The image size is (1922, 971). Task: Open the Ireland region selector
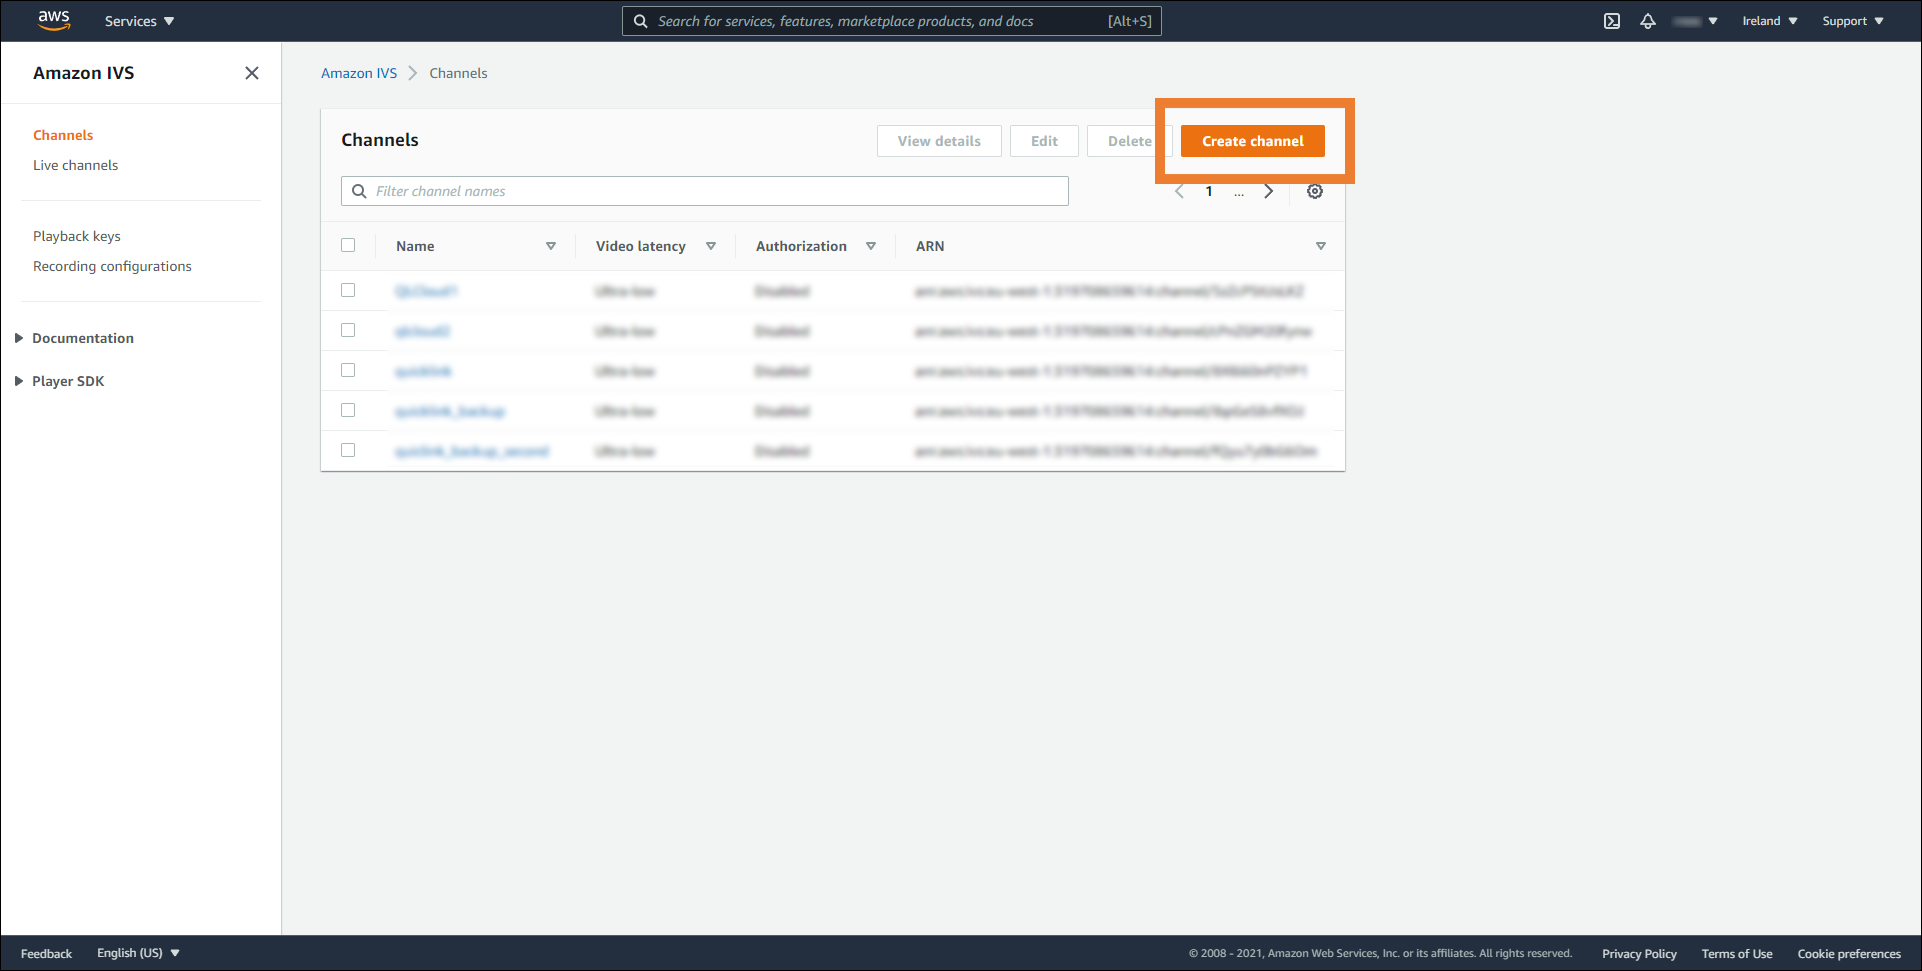[1770, 21]
